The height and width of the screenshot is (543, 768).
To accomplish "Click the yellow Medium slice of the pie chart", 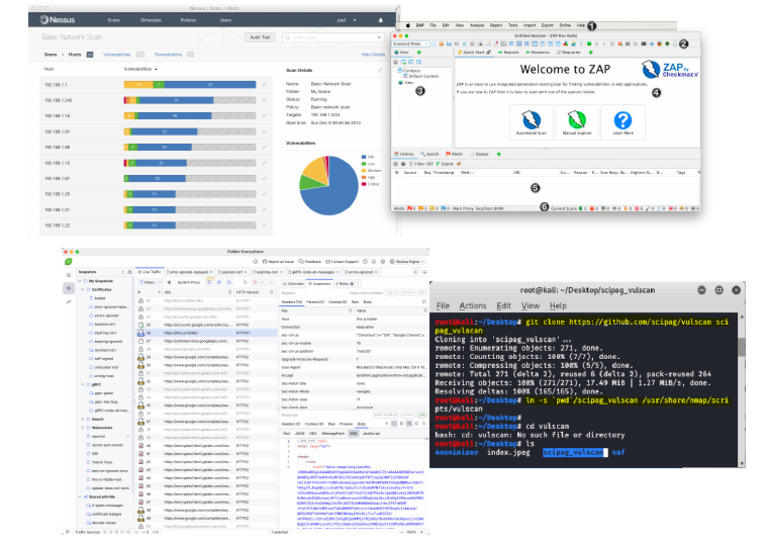I will 314,171.
